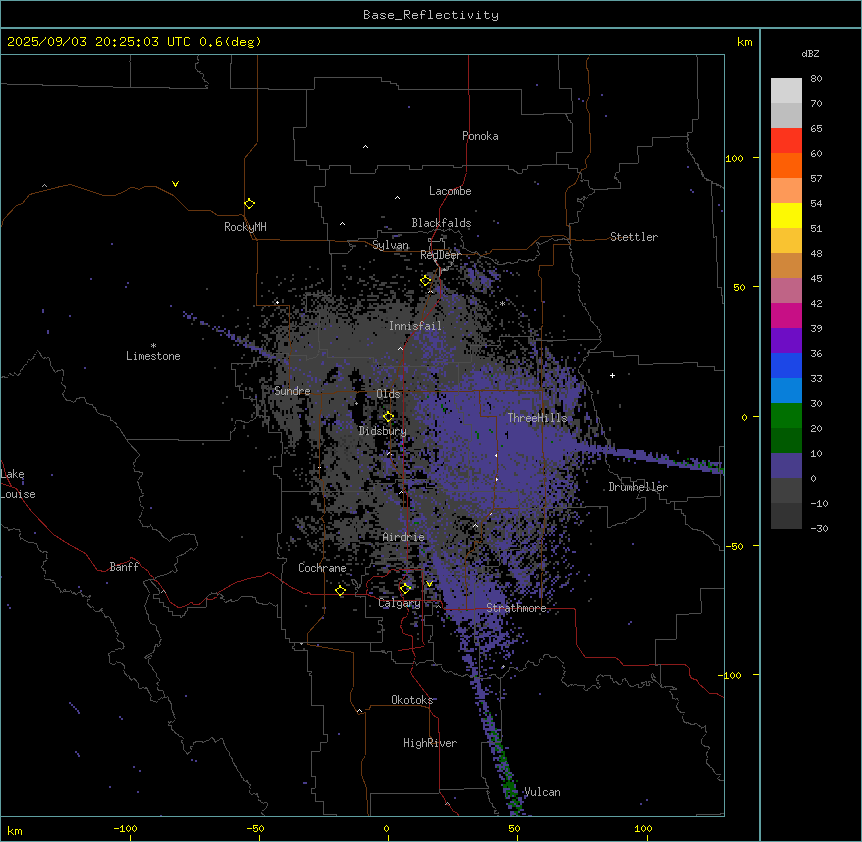Click the yellow station marker above RockyMH
The height and width of the screenshot is (842, 862).
250,204
